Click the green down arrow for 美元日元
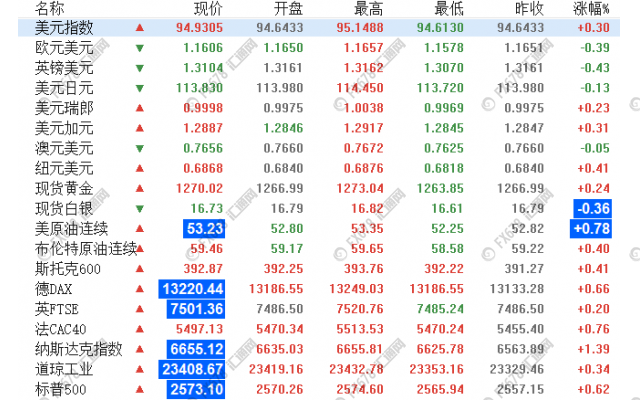Screen dimensions: 640x400 pos(140,88)
